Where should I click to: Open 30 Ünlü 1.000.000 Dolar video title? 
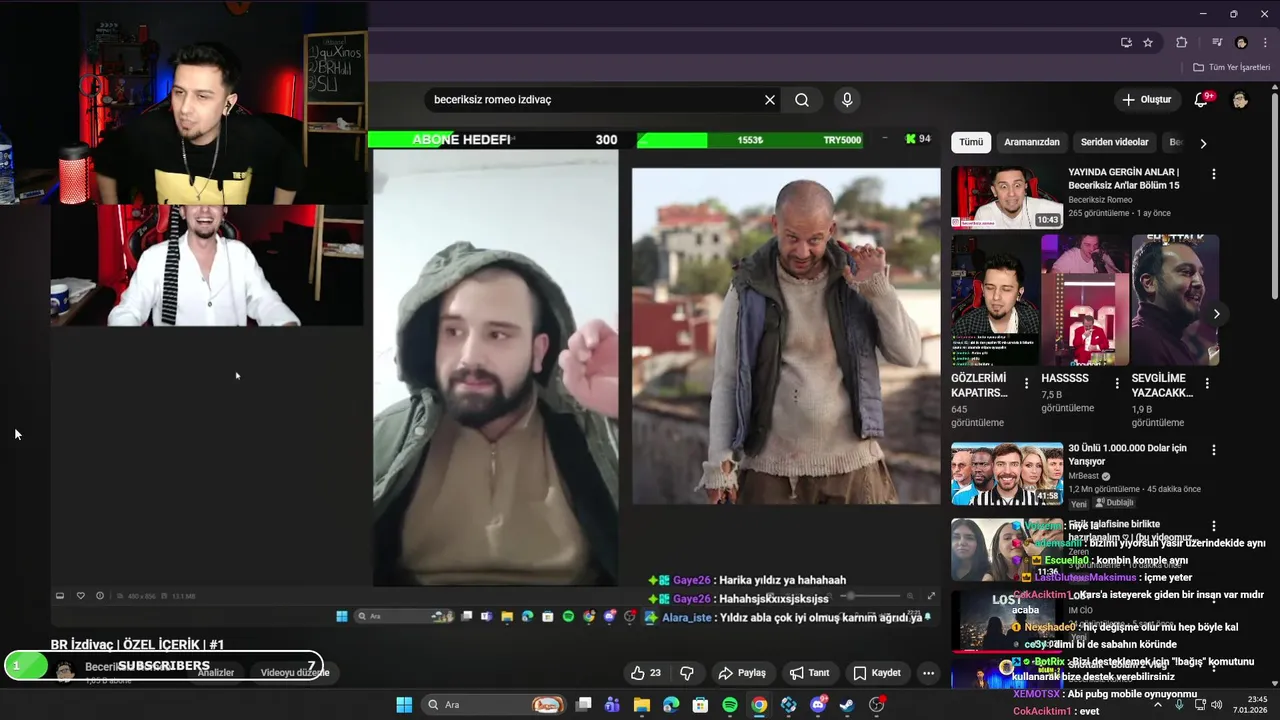(1127, 455)
